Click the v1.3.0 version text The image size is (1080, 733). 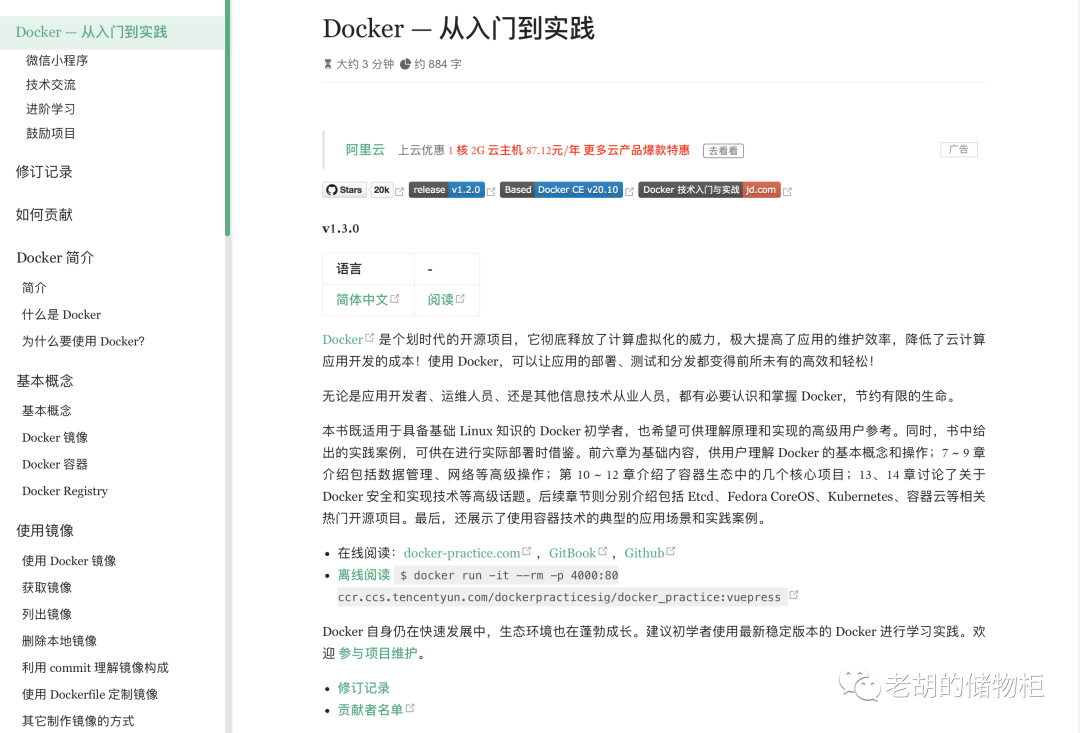point(341,229)
